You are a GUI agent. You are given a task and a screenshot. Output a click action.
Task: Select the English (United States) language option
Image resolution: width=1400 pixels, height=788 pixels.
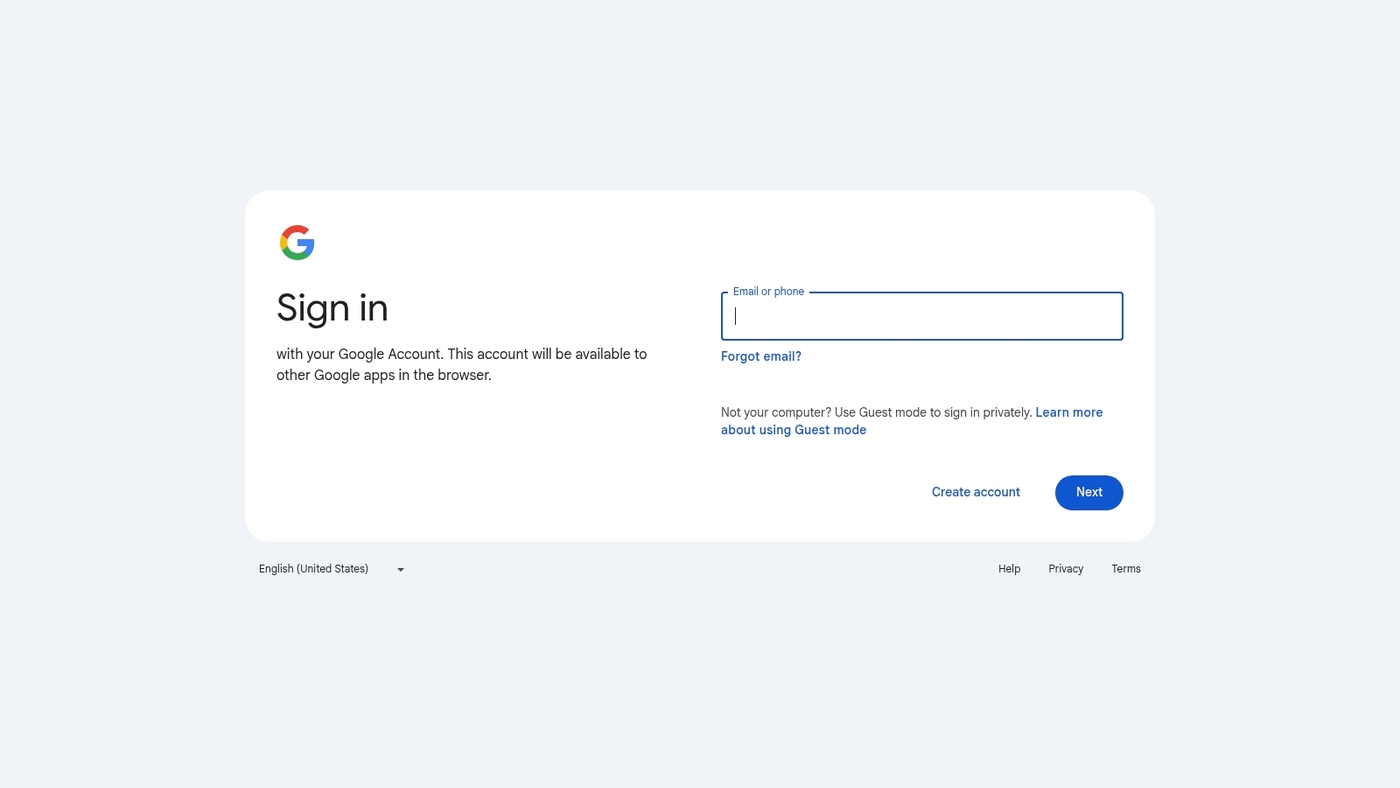pyautogui.click(x=313, y=569)
